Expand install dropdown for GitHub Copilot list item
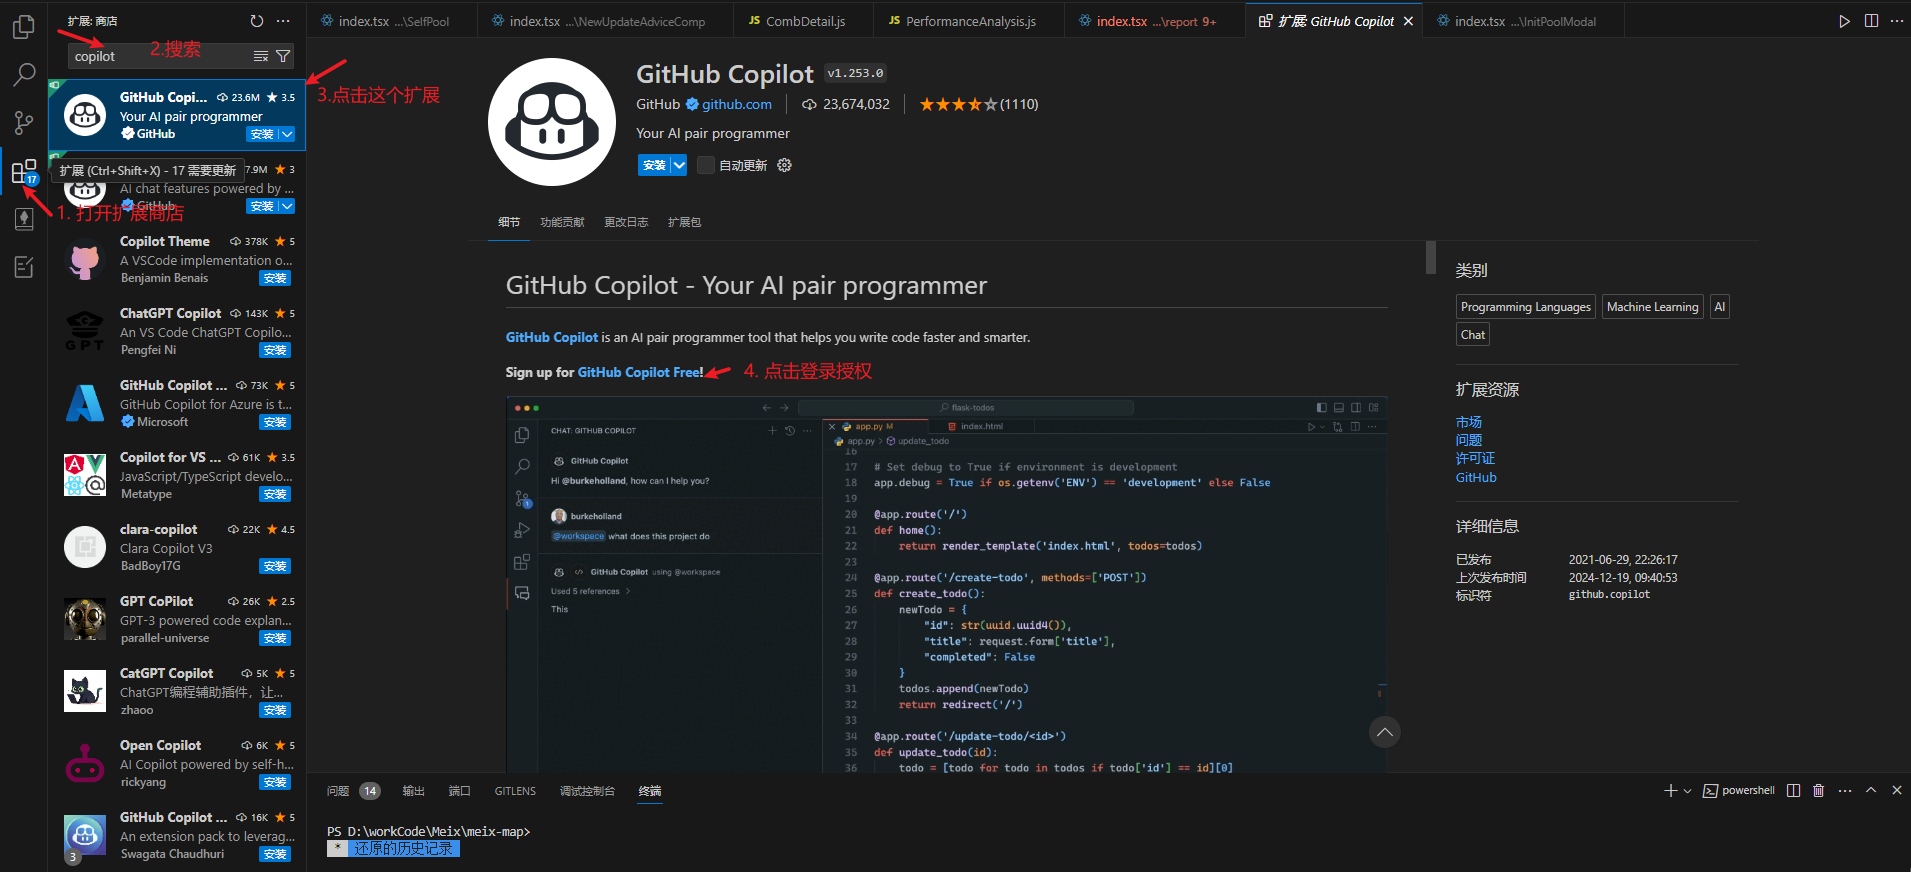 tap(287, 134)
